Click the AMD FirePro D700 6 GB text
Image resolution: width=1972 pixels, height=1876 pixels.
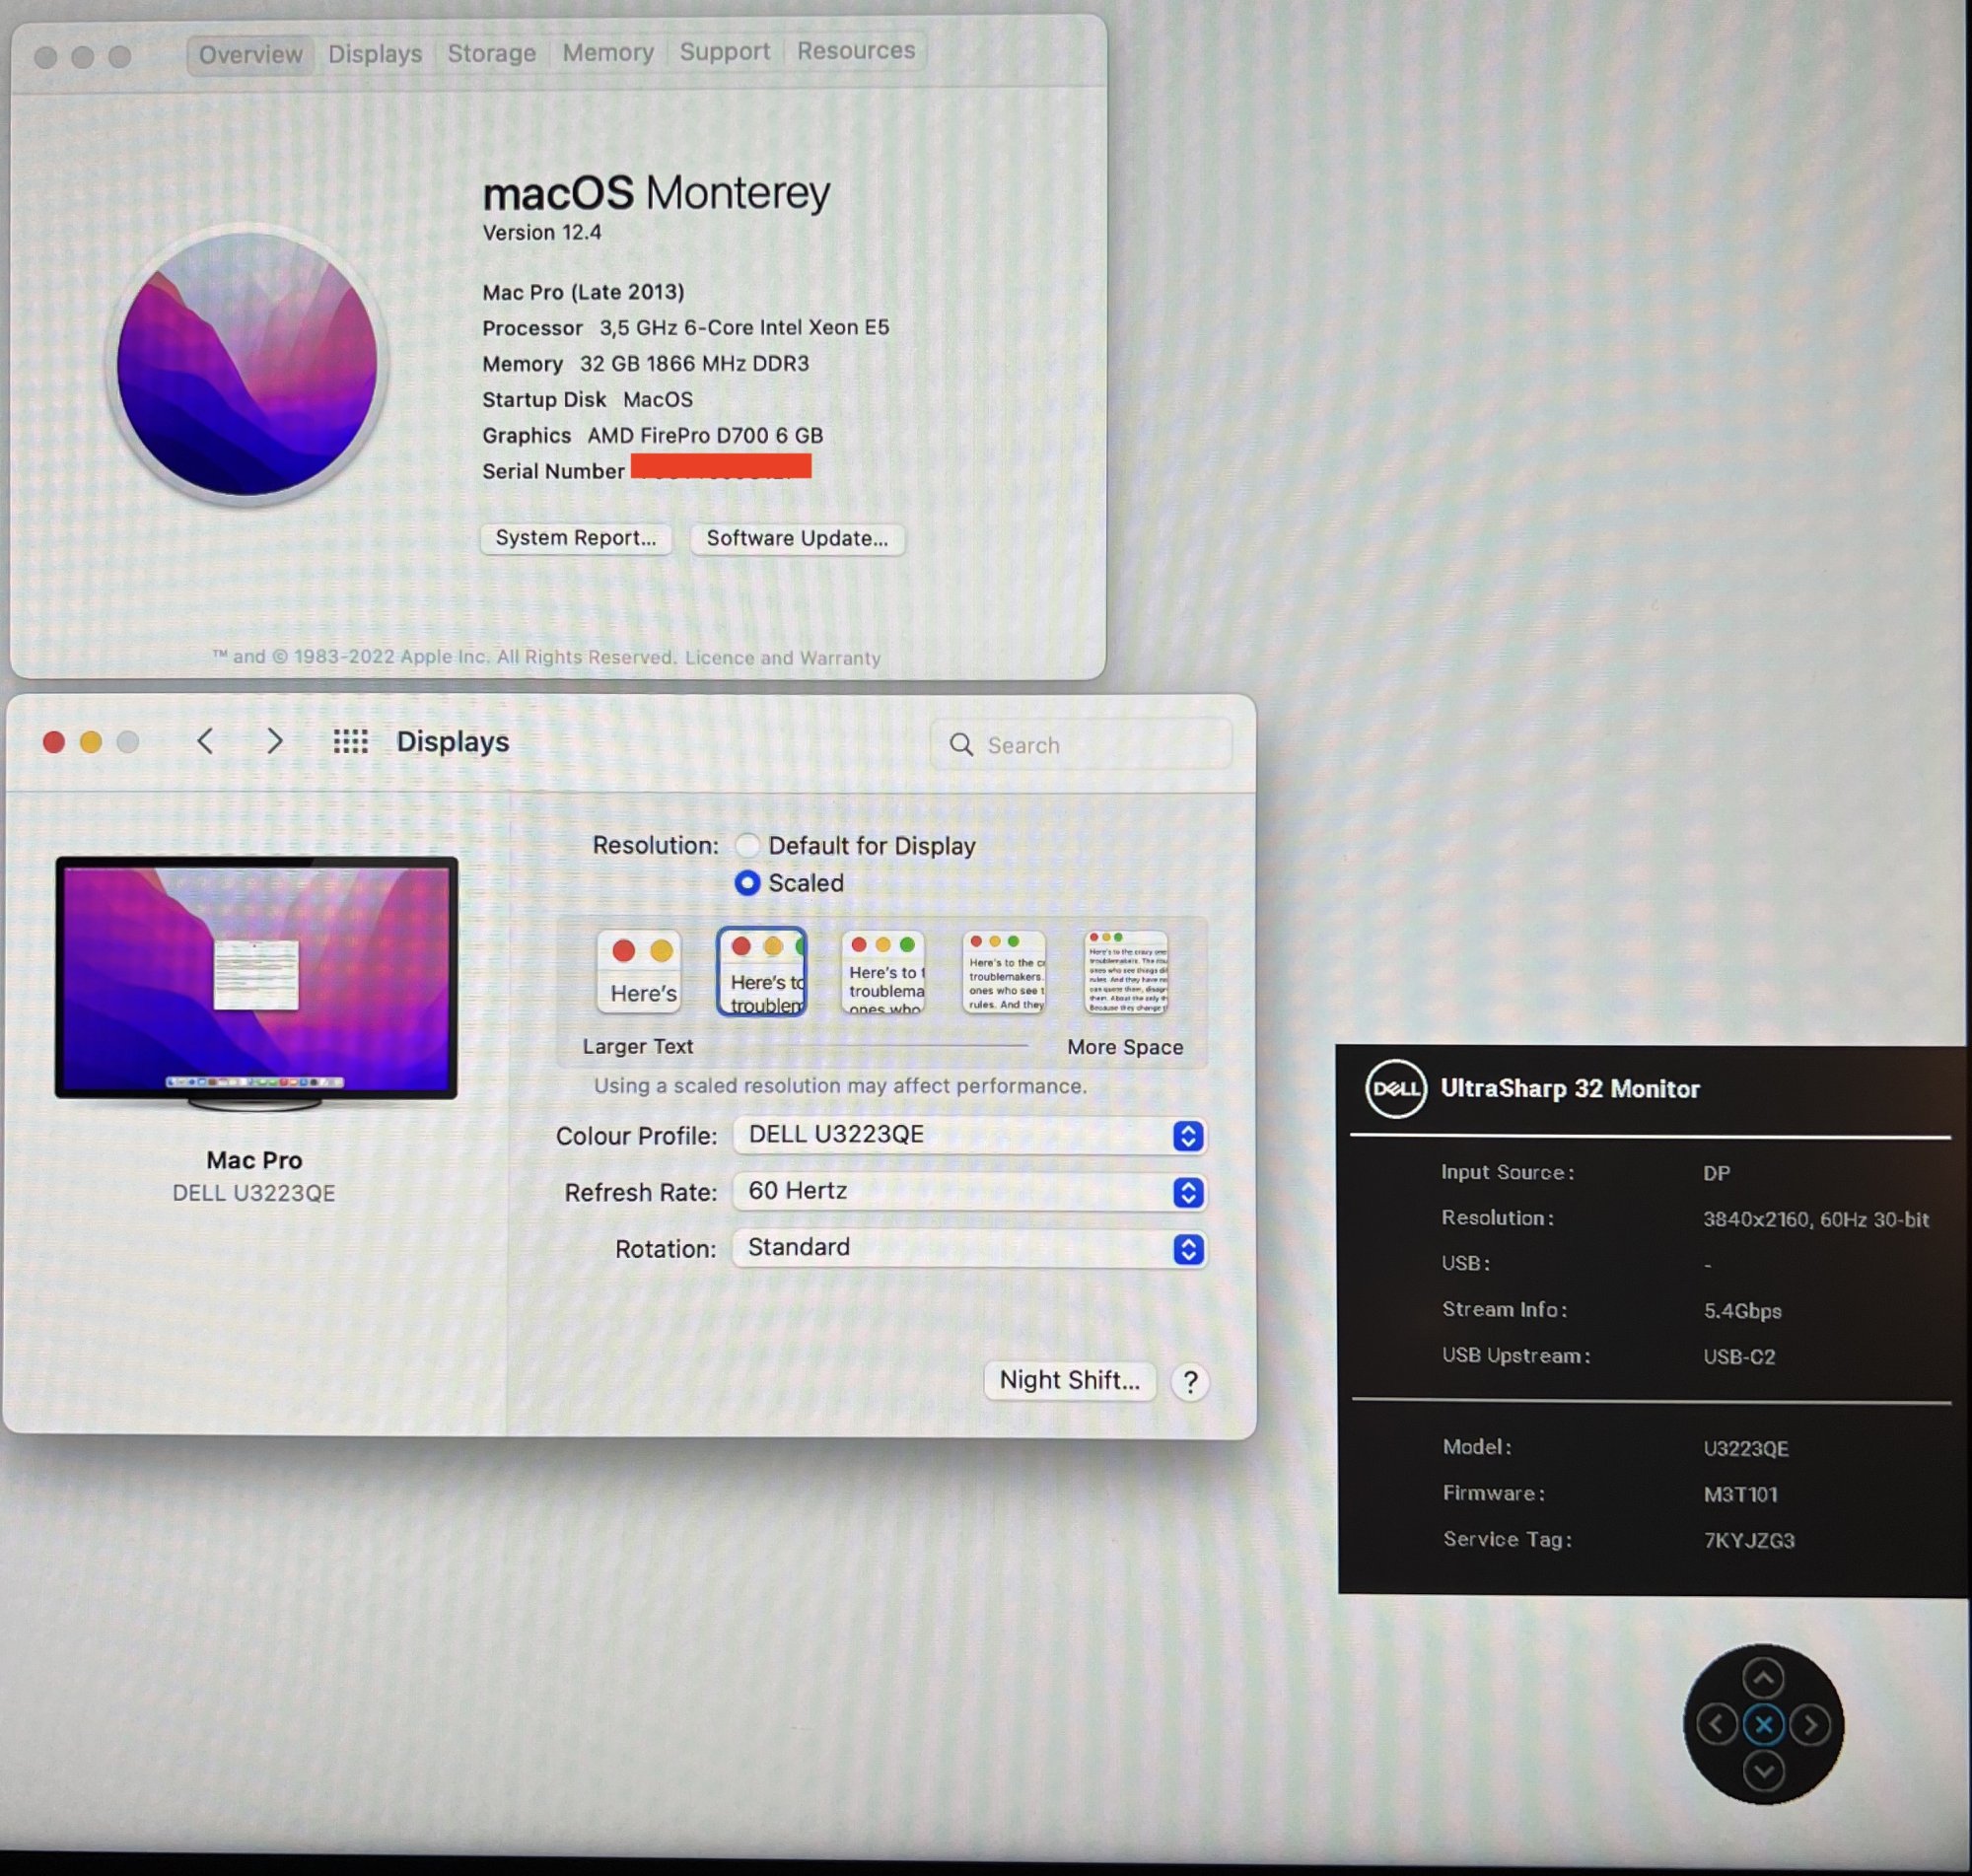[x=705, y=435]
